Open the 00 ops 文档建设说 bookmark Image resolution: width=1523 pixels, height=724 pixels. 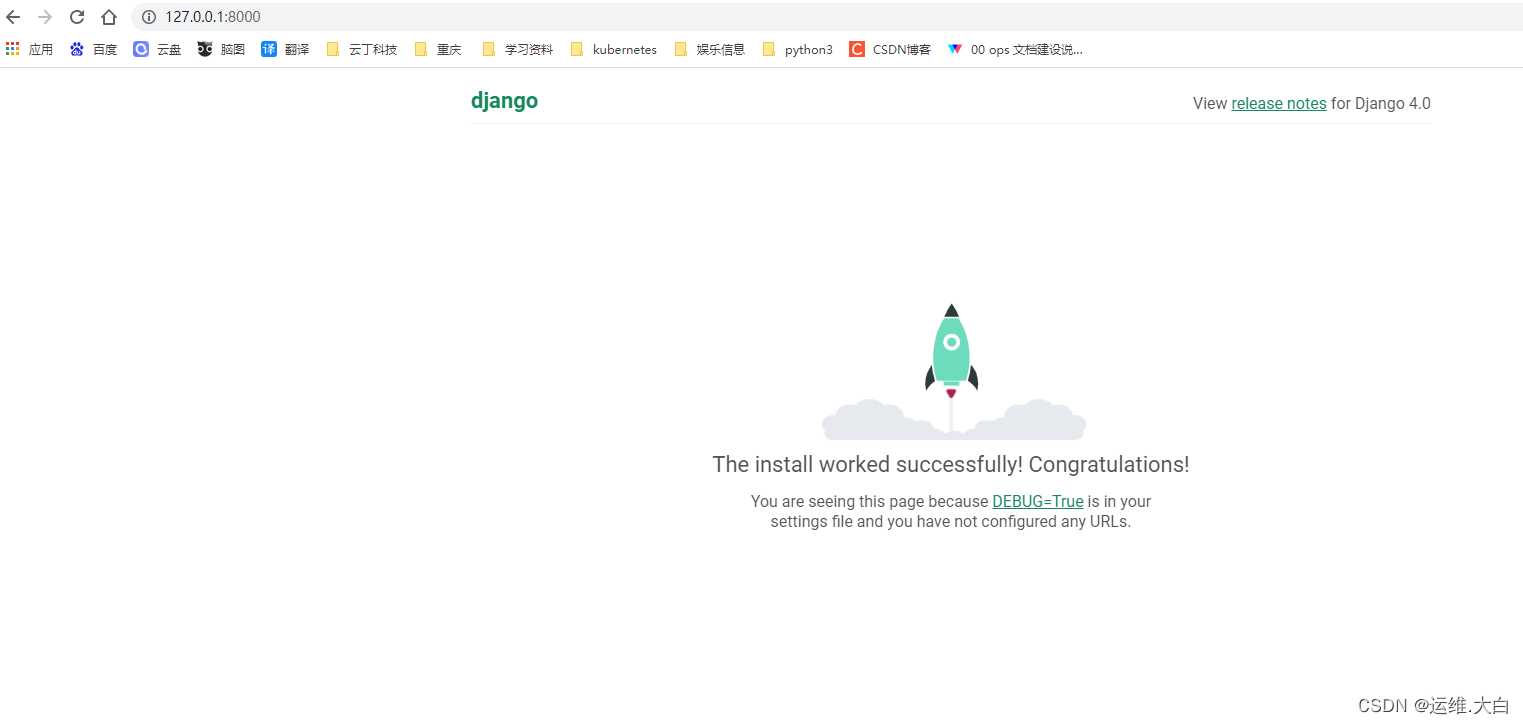click(x=1015, y=49)
